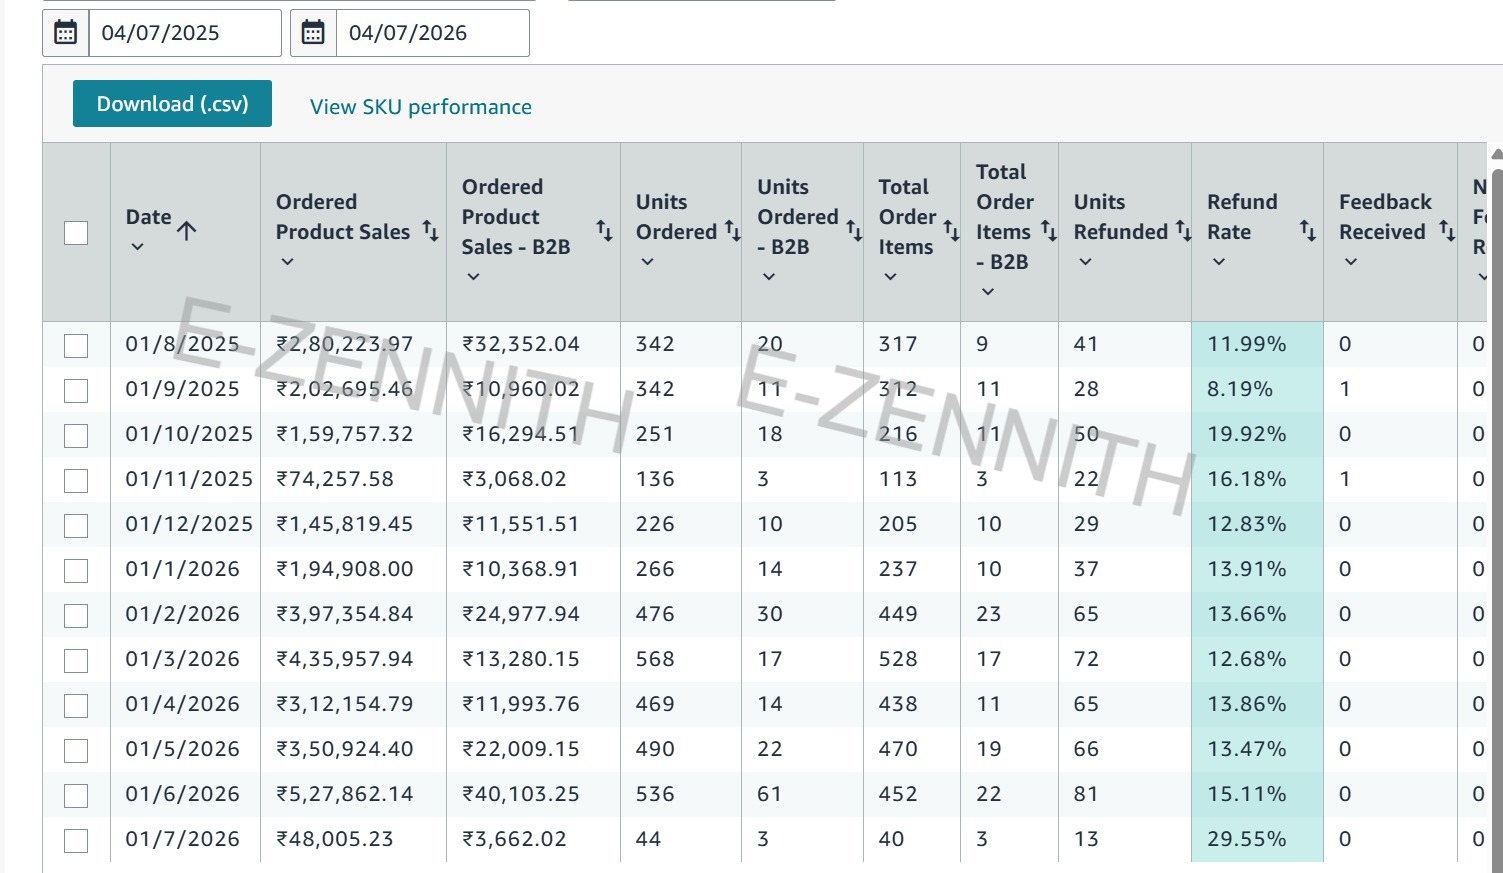Screen dimensions: 1503x873
Task: Check the 01/12/2025 row checkbox
Action: click(76, 526)
